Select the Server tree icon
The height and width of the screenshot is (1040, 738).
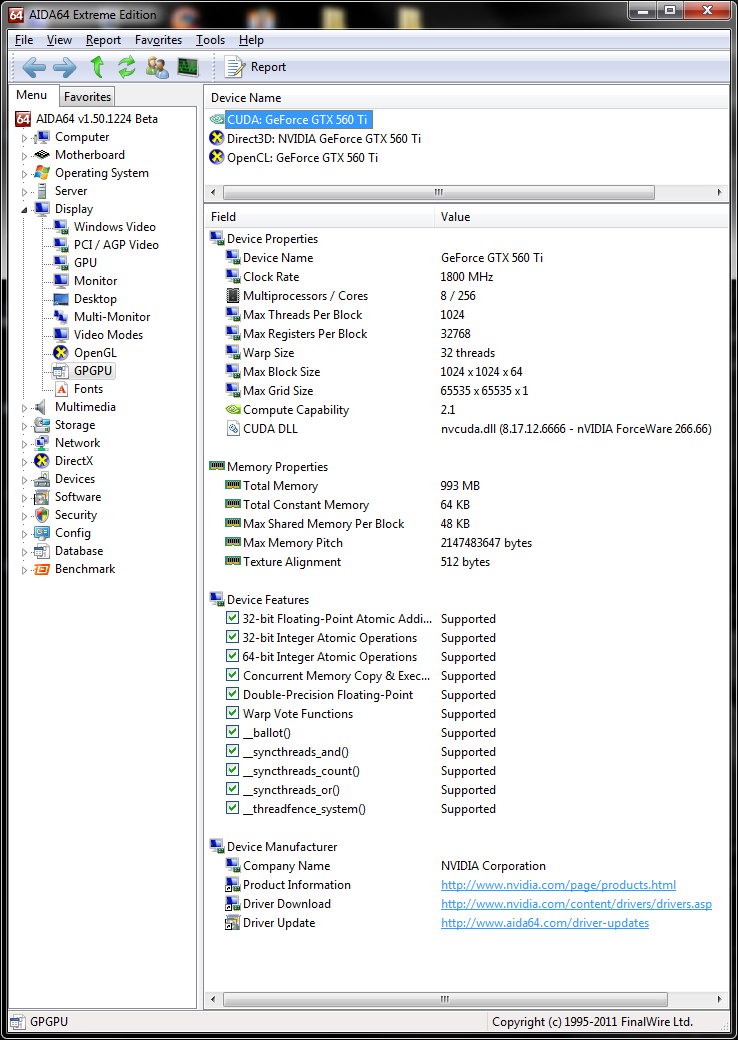pos(42,191)
